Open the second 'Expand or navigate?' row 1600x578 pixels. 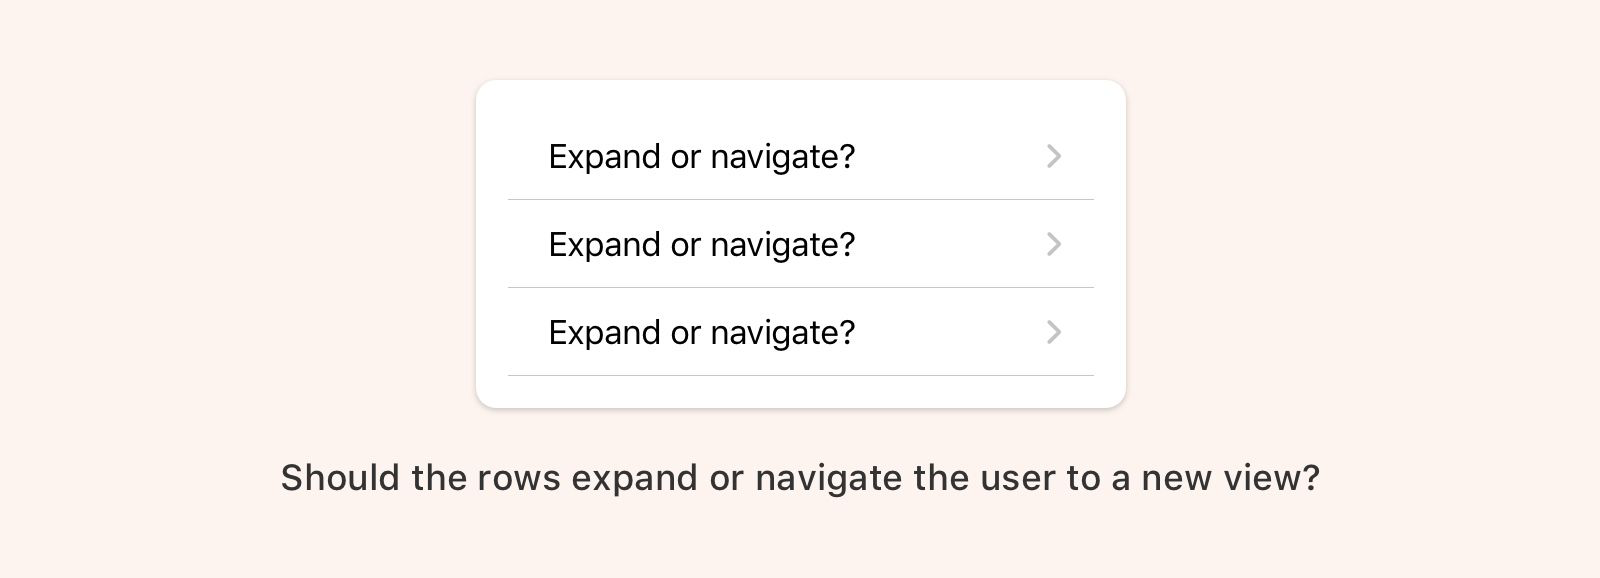tap(701, 245)
